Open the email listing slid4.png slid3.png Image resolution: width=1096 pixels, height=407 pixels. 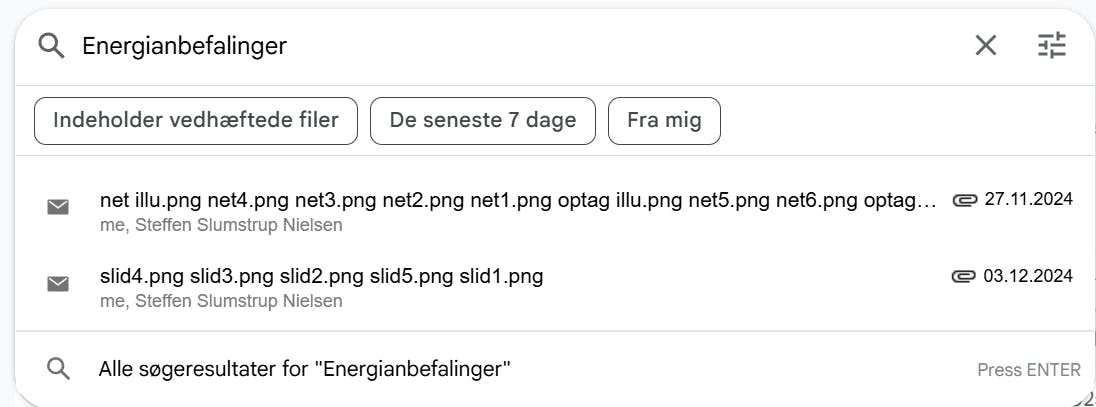click(322, 276)
